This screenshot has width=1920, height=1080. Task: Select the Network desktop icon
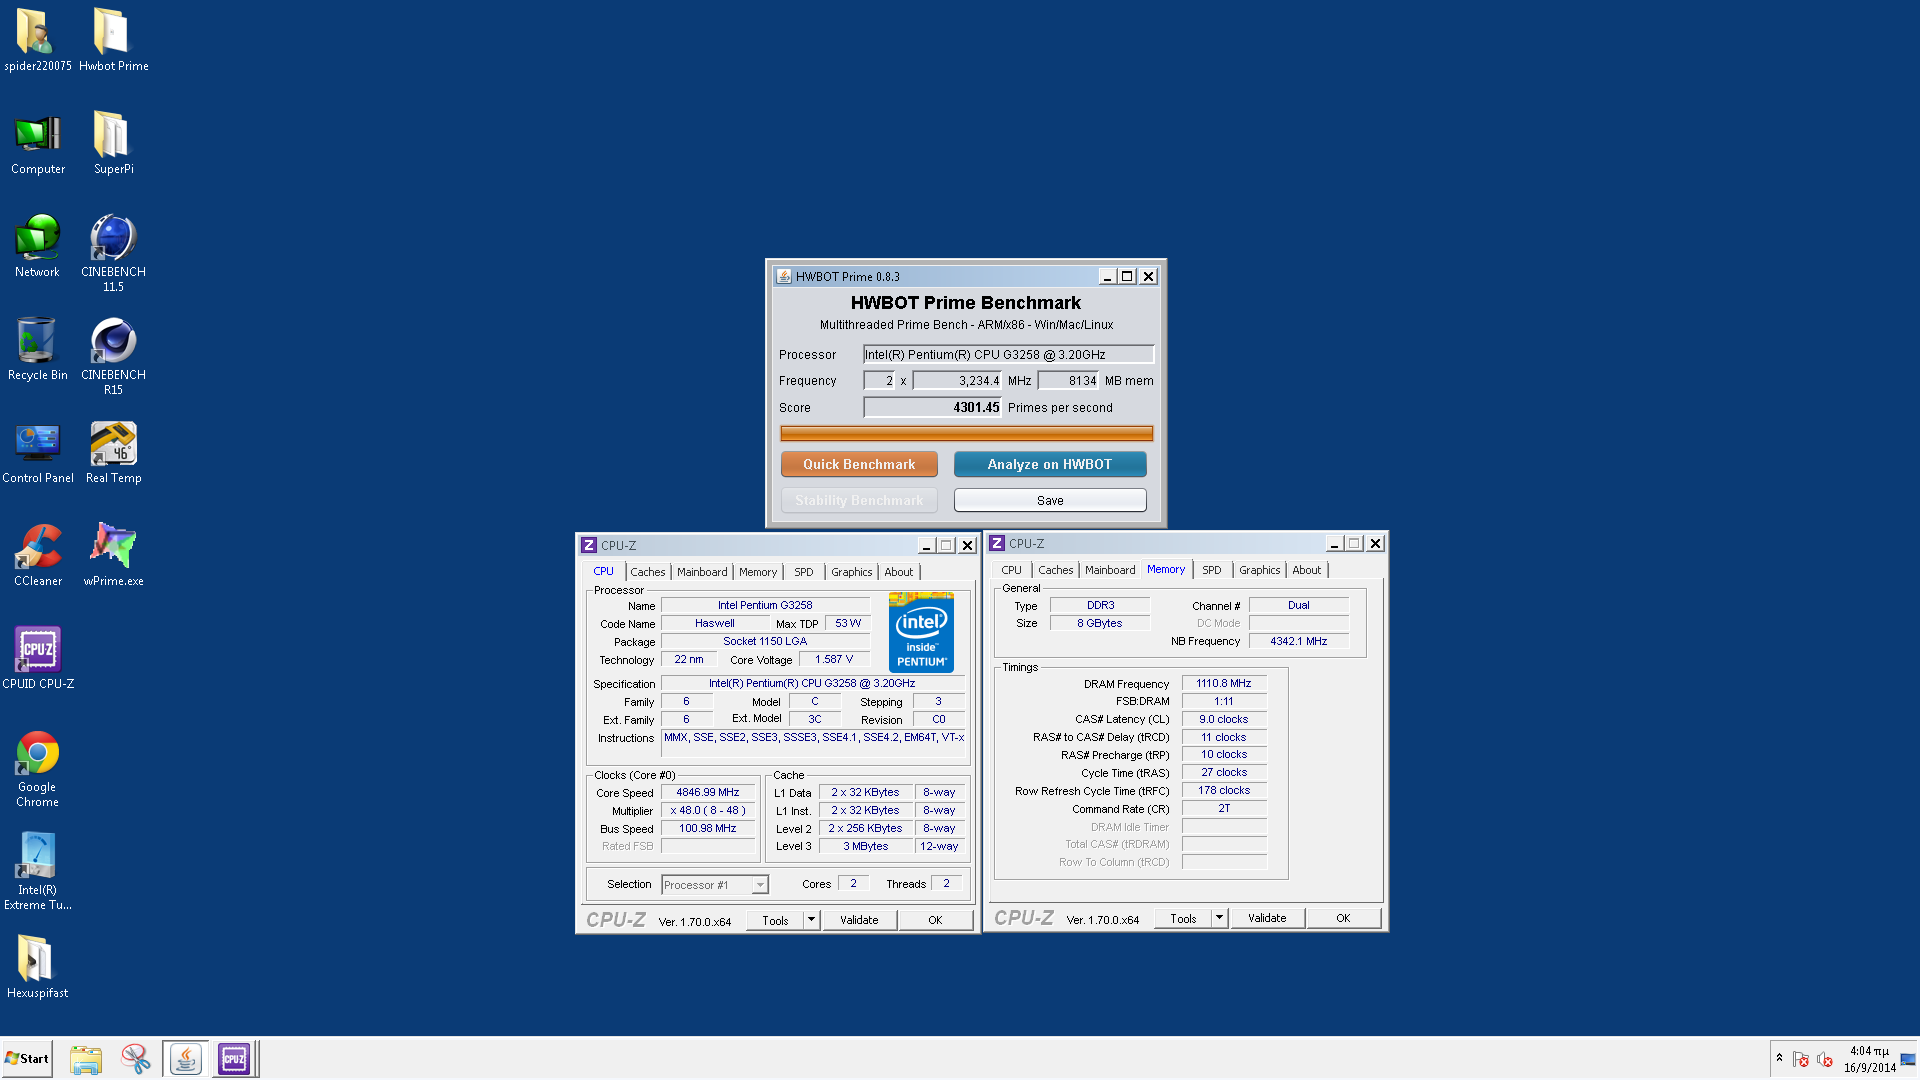click(37, 246)
